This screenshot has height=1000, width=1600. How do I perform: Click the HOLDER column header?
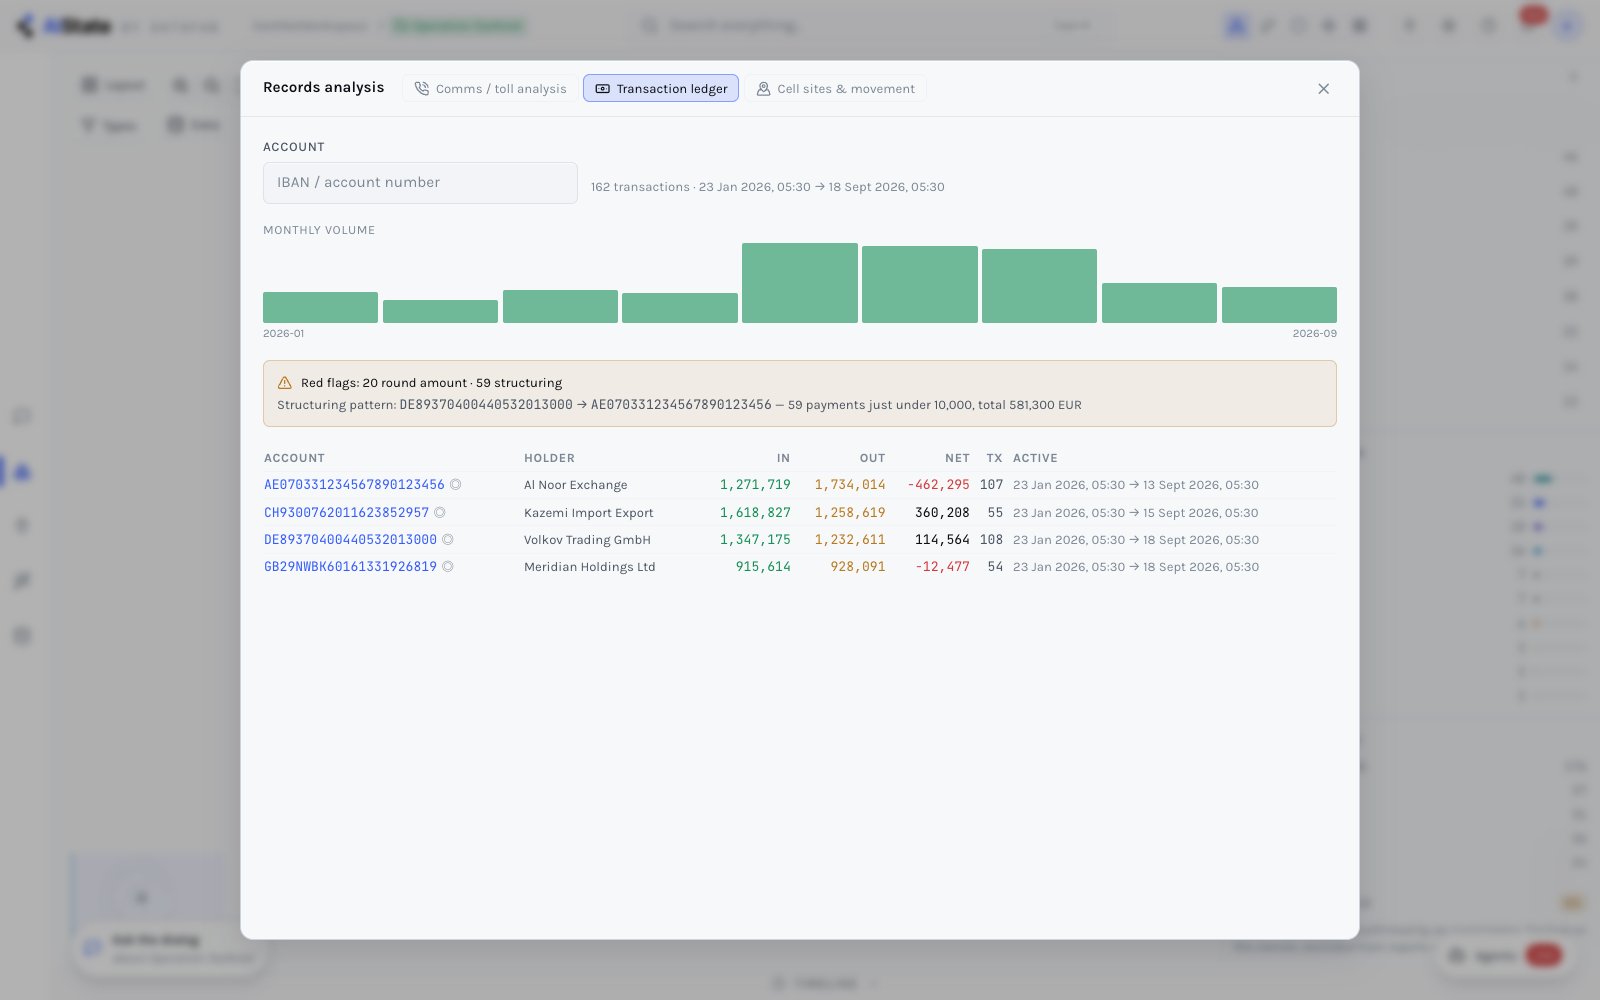(x=549, y=458)
